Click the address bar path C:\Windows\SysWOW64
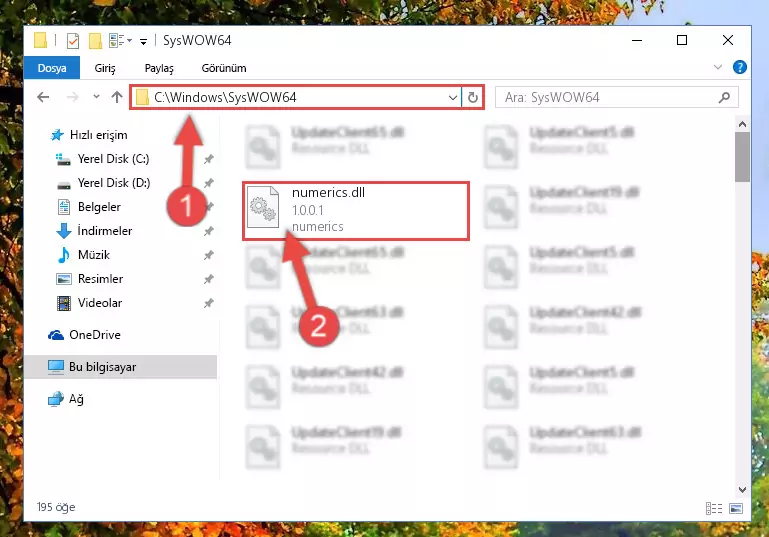The image size is (769, 537). (x=225, y=97)
